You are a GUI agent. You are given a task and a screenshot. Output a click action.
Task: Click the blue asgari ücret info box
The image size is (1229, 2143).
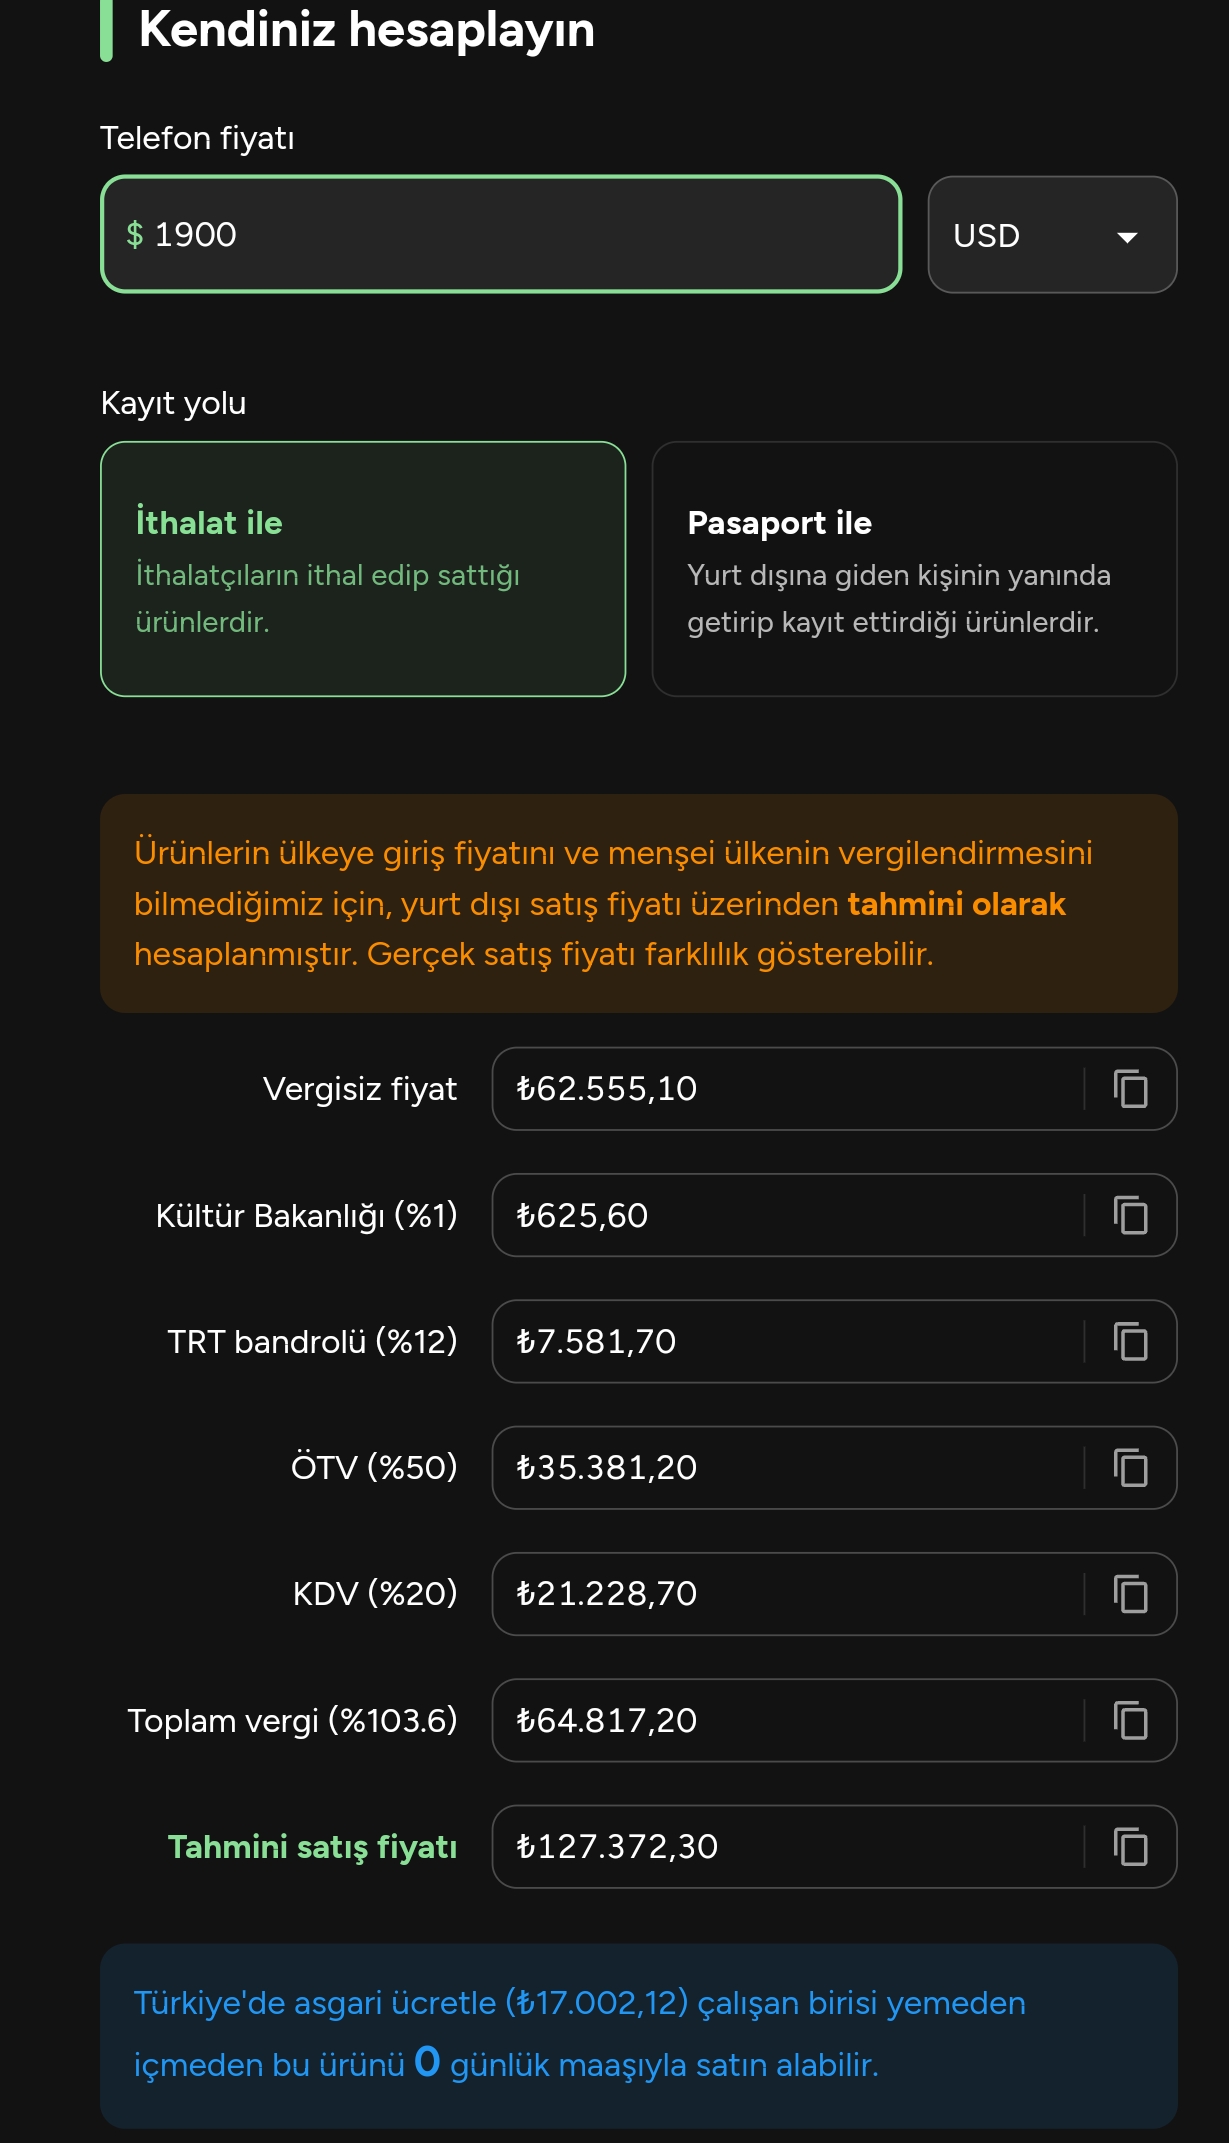(x=638, y=2035)
